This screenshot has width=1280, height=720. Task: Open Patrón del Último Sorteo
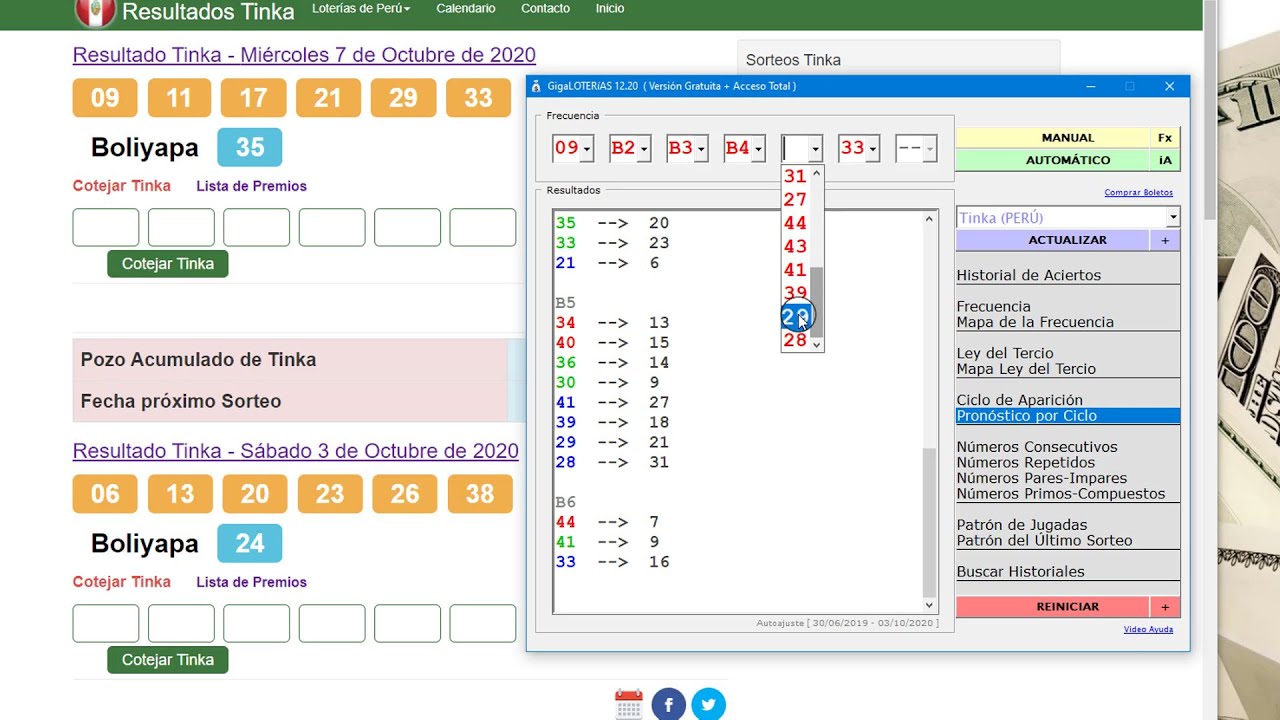[1045, 541]
